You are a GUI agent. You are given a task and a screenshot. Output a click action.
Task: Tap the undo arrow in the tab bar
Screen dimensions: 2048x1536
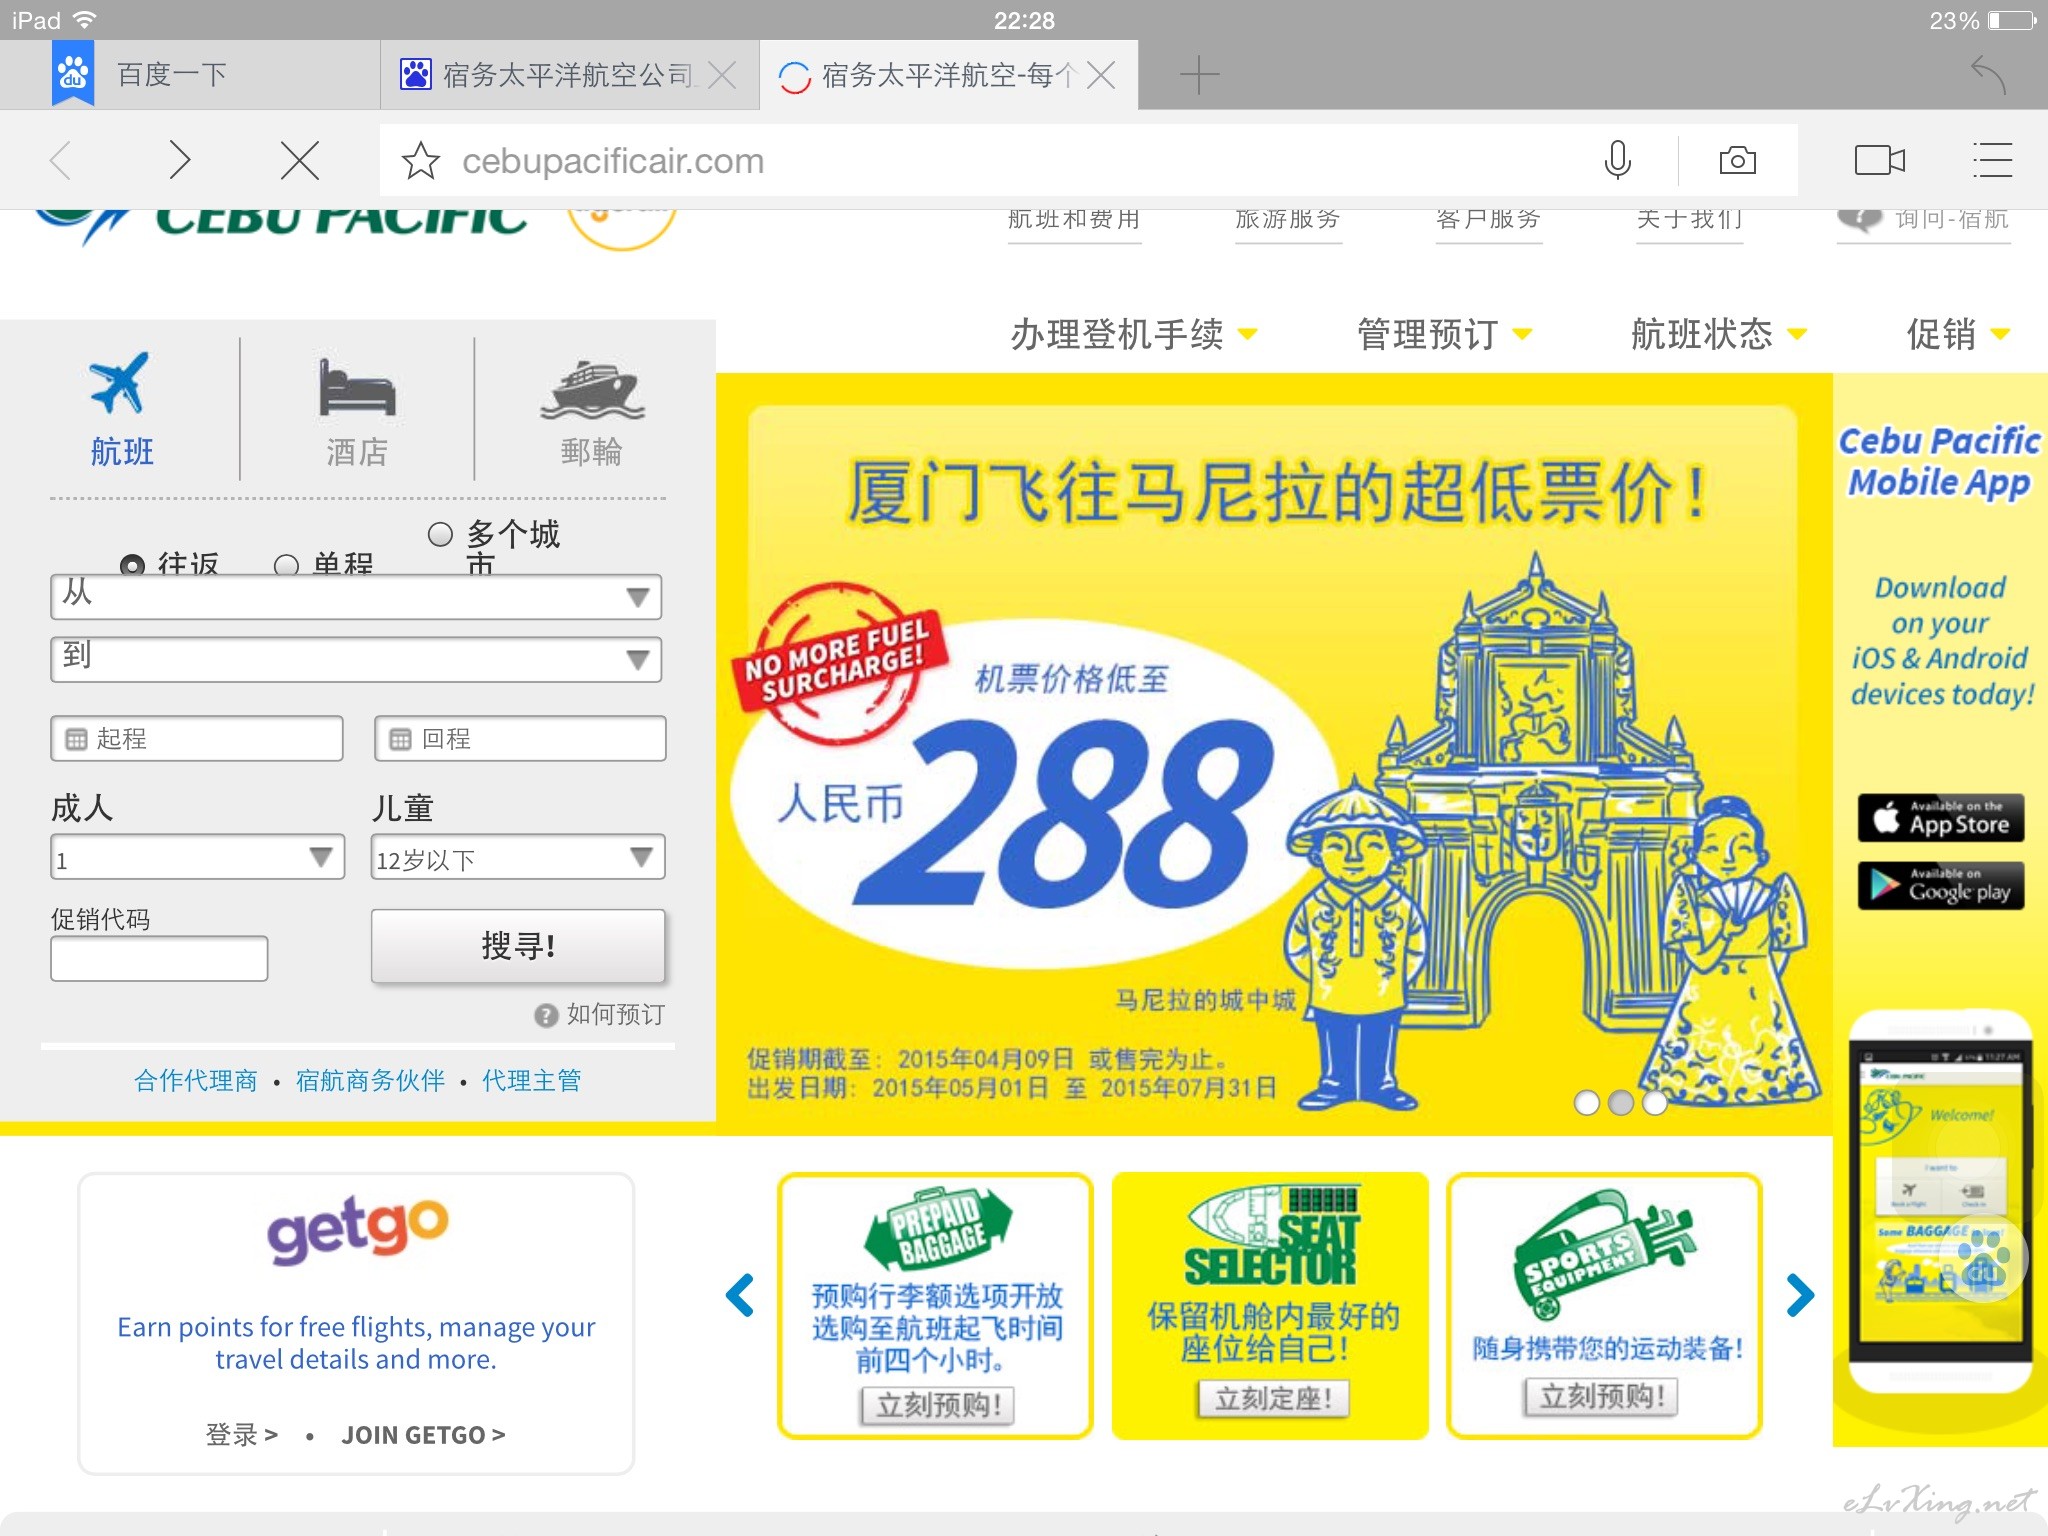coord(1988,75)
